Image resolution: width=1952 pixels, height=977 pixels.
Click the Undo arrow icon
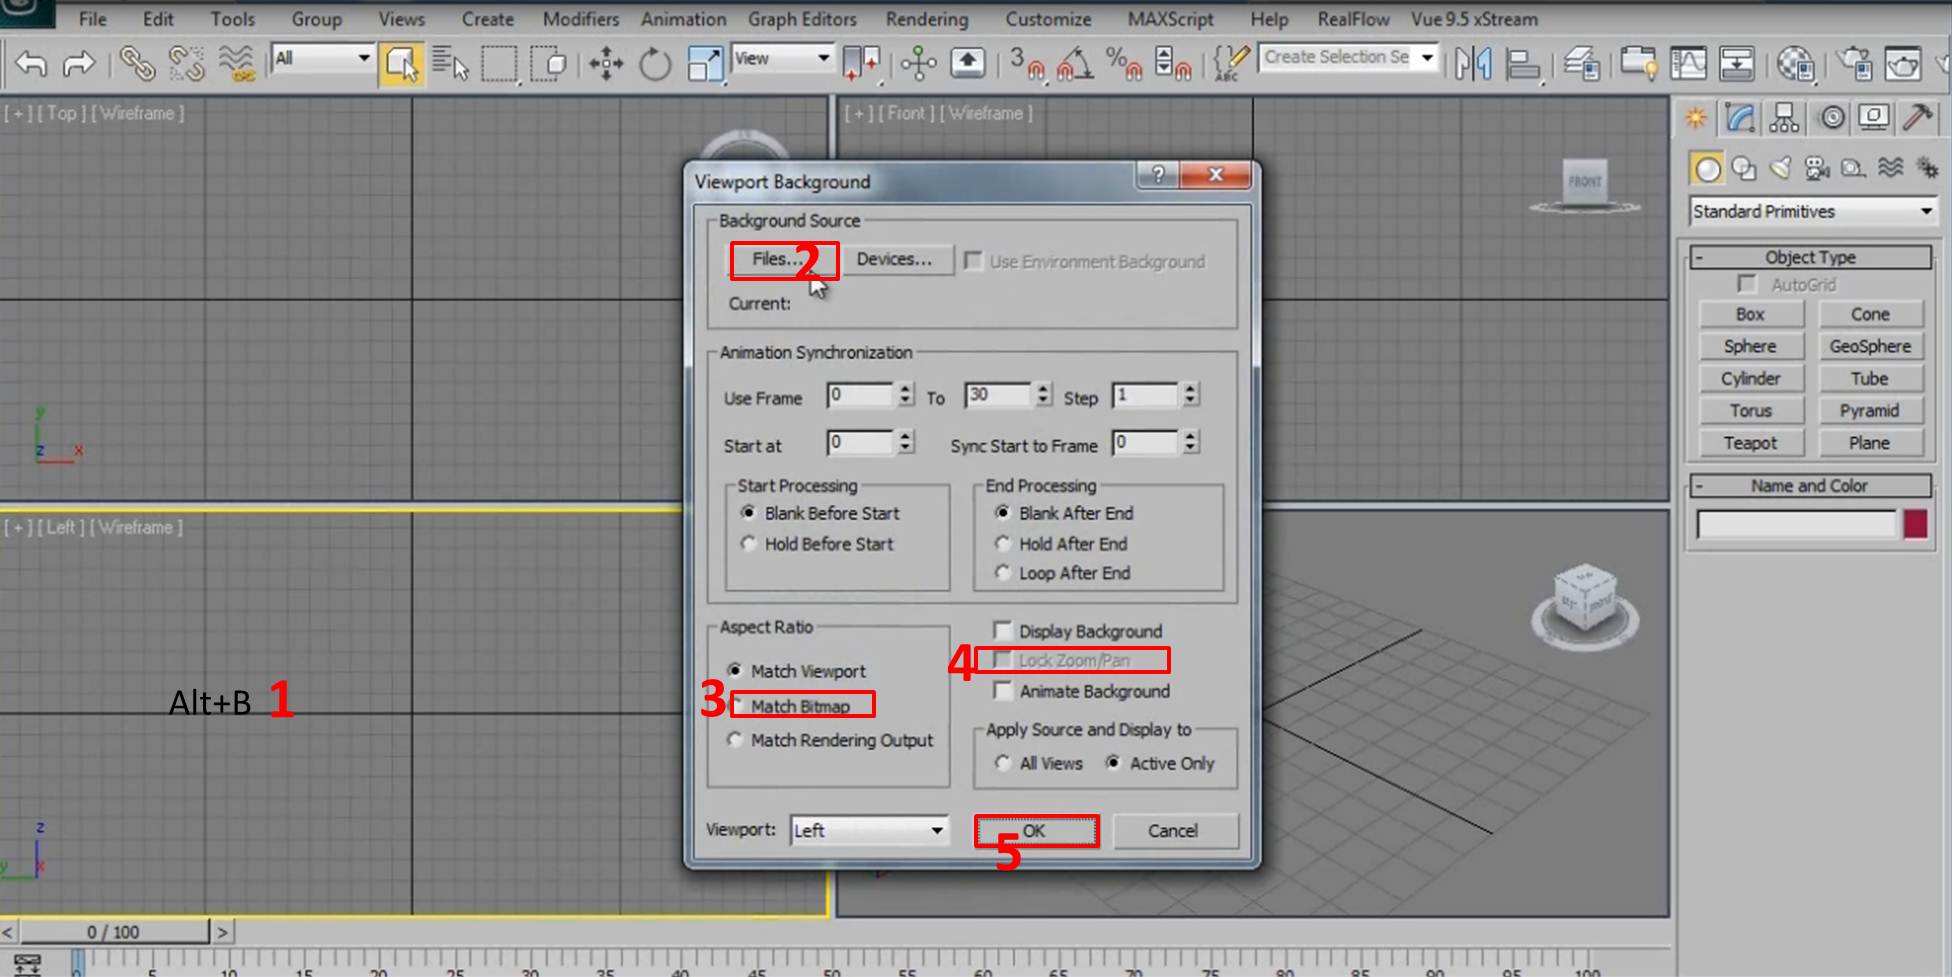(31, 65)
